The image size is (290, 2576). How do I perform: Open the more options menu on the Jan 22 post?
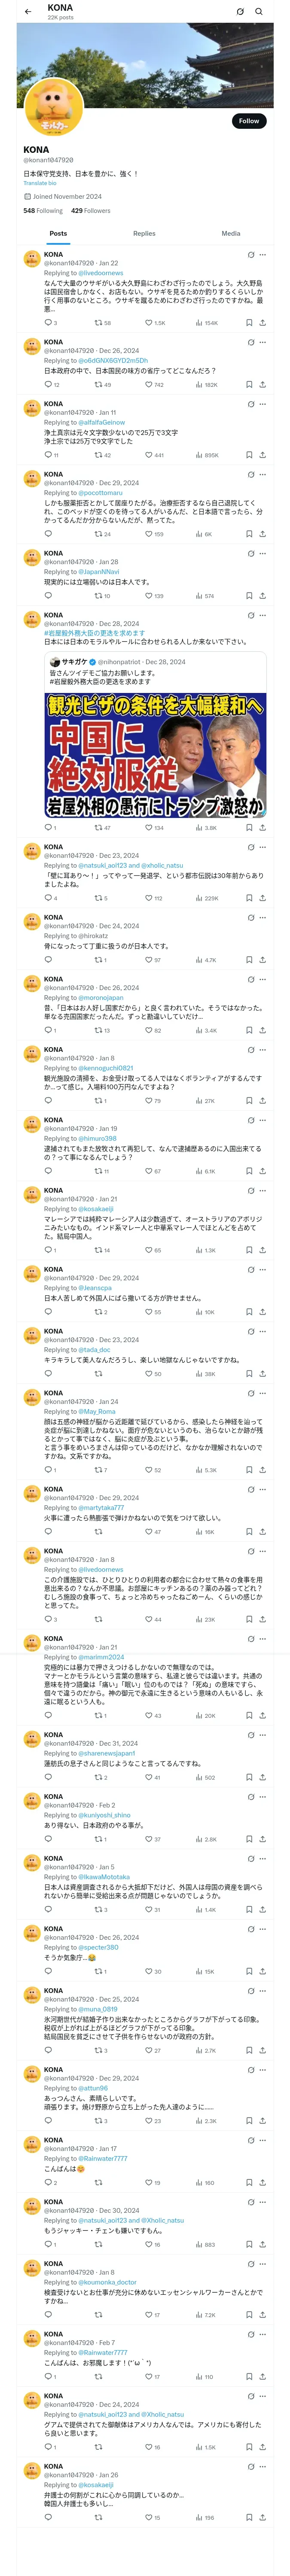[262, 255]
